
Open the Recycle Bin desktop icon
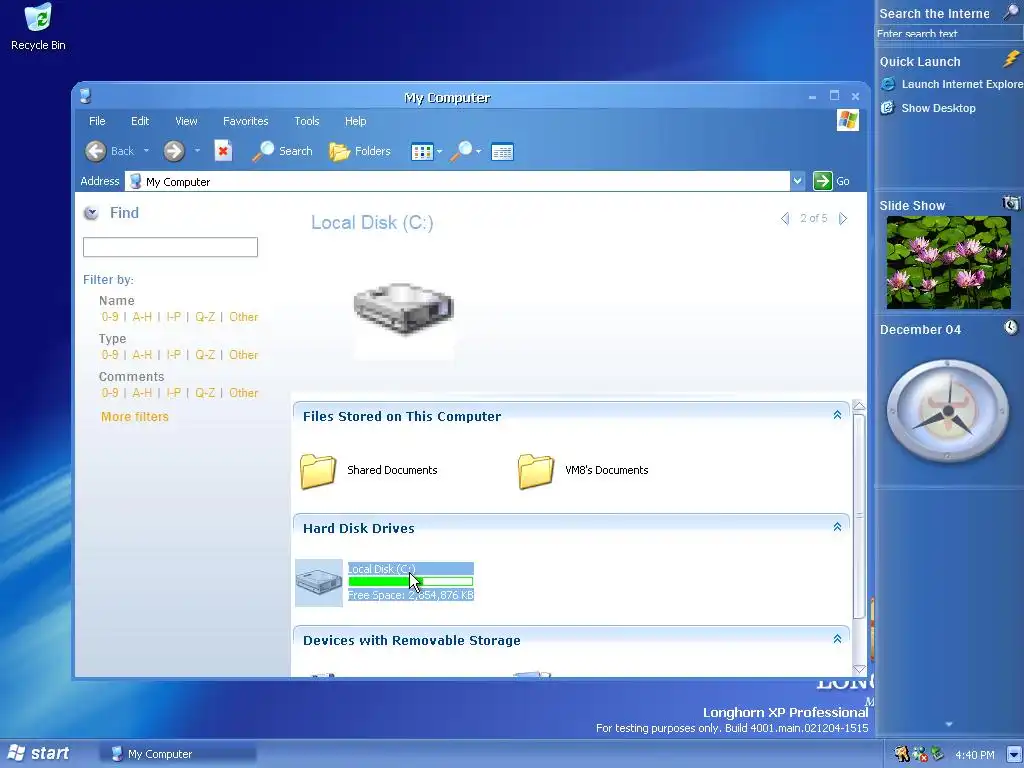38,27
